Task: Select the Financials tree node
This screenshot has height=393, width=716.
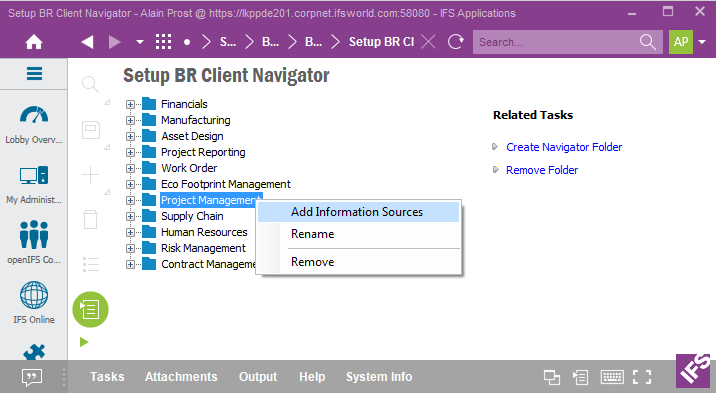Action: pos(184,104)
